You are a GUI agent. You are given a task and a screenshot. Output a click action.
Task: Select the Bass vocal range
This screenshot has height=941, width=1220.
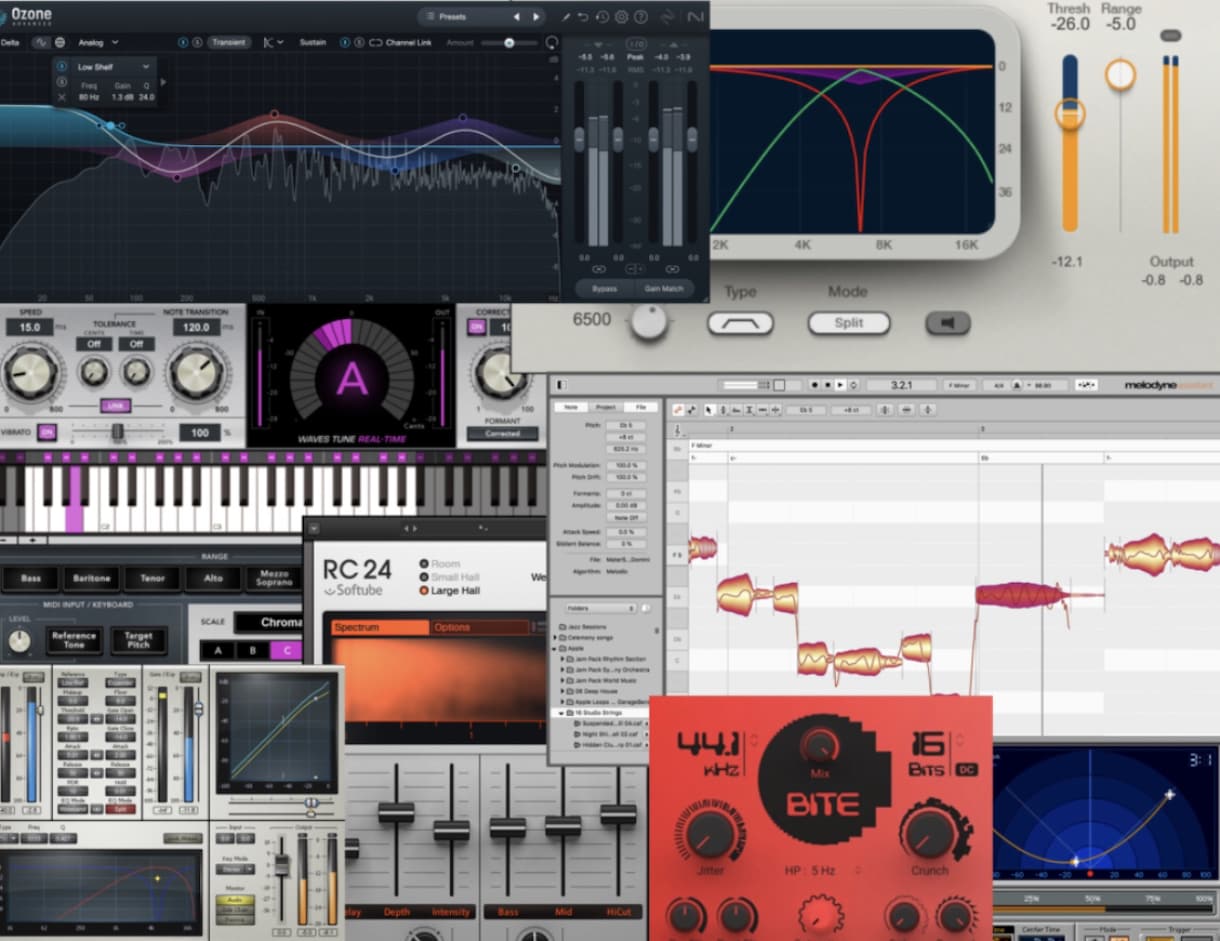point(31,578)
